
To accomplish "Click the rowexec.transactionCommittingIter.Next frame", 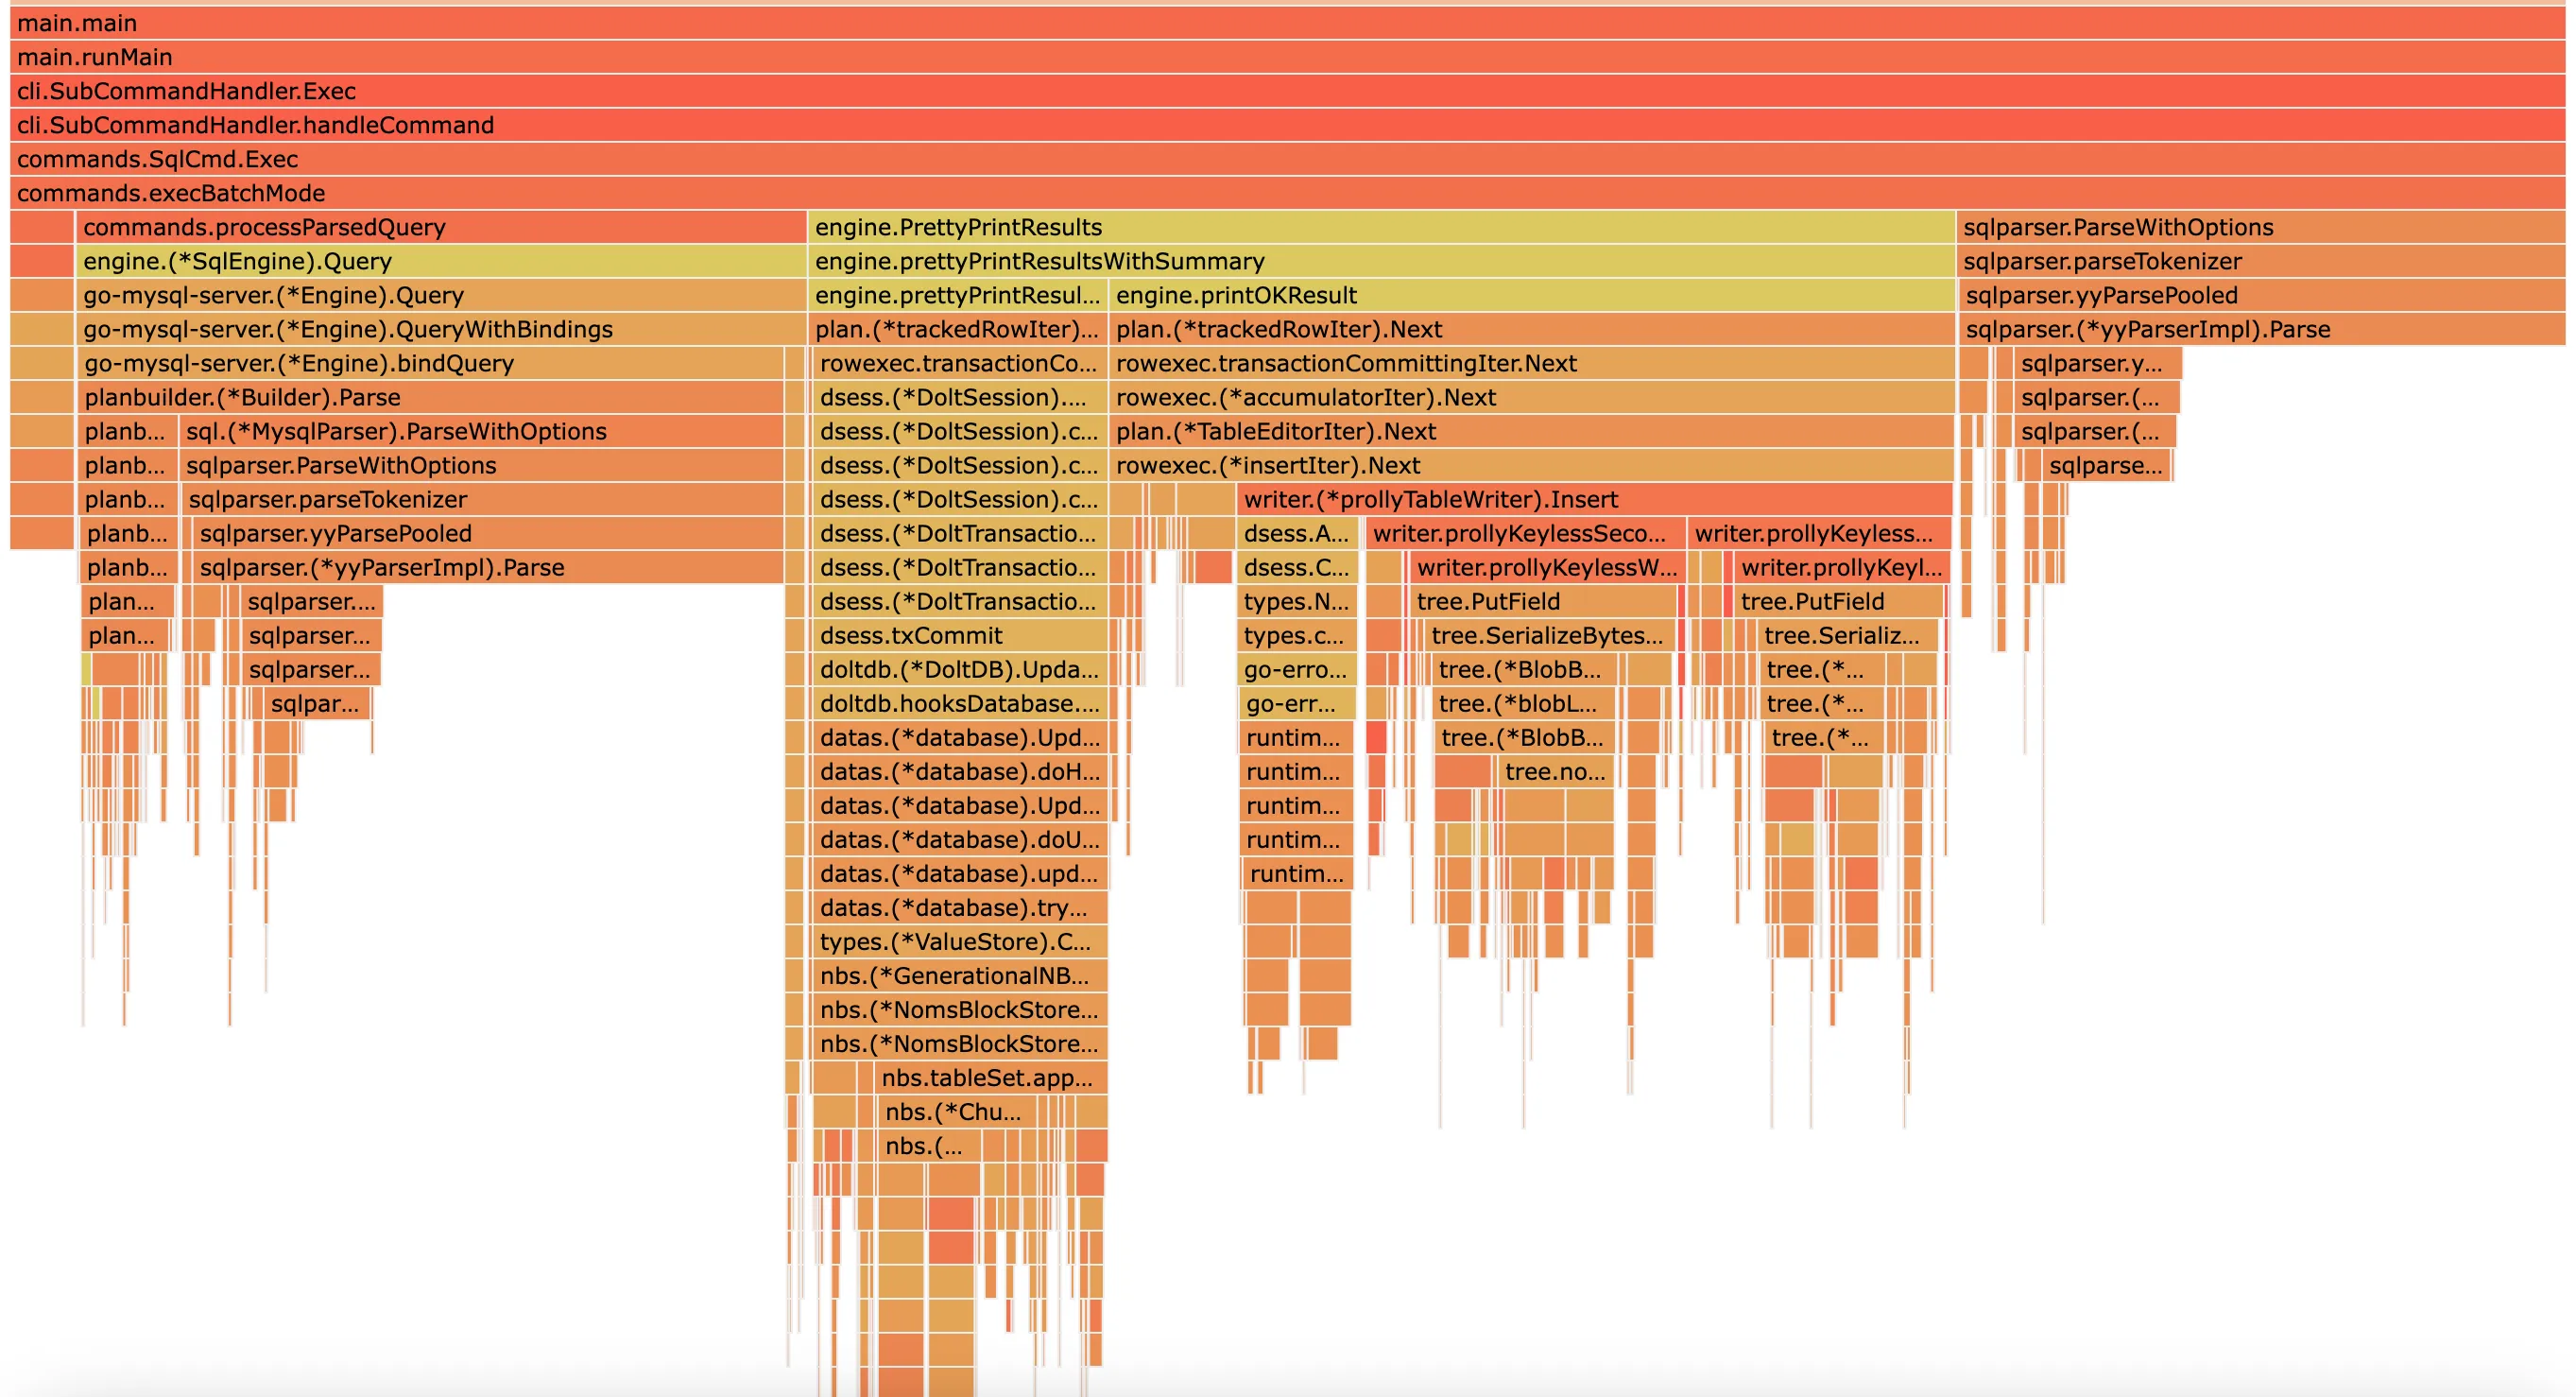I will pyautogui.click(x=1530, y=363).
